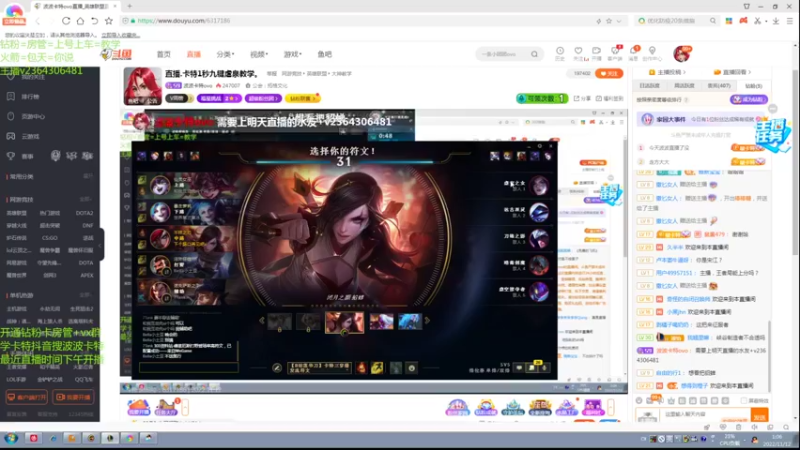Select the highlighted center skin thumbnail
This screenshot has width=800, height=450.
pos(344,322)
